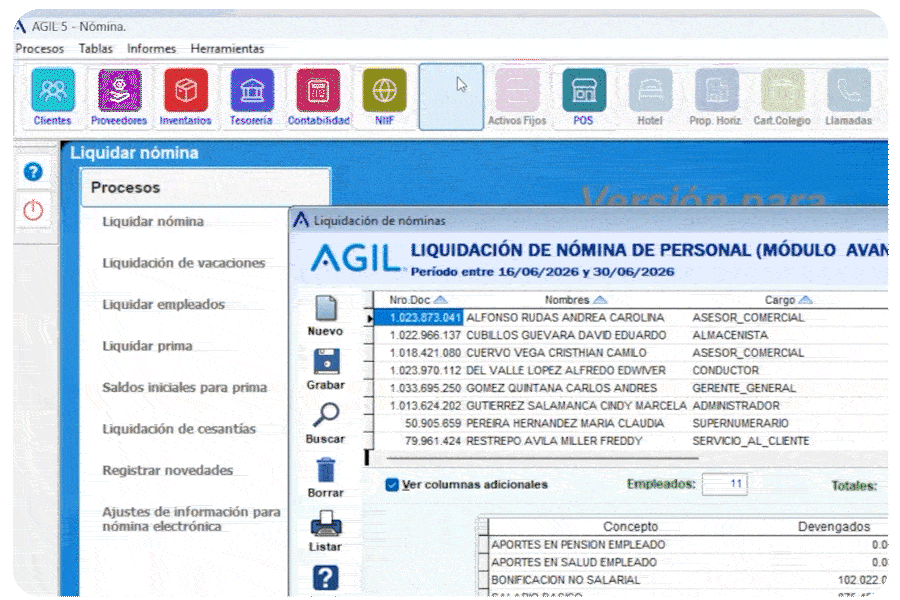Screen dimensions: 900x600
Task: Toggle Ver columnas adicionales checkbox
Action: 392,485
